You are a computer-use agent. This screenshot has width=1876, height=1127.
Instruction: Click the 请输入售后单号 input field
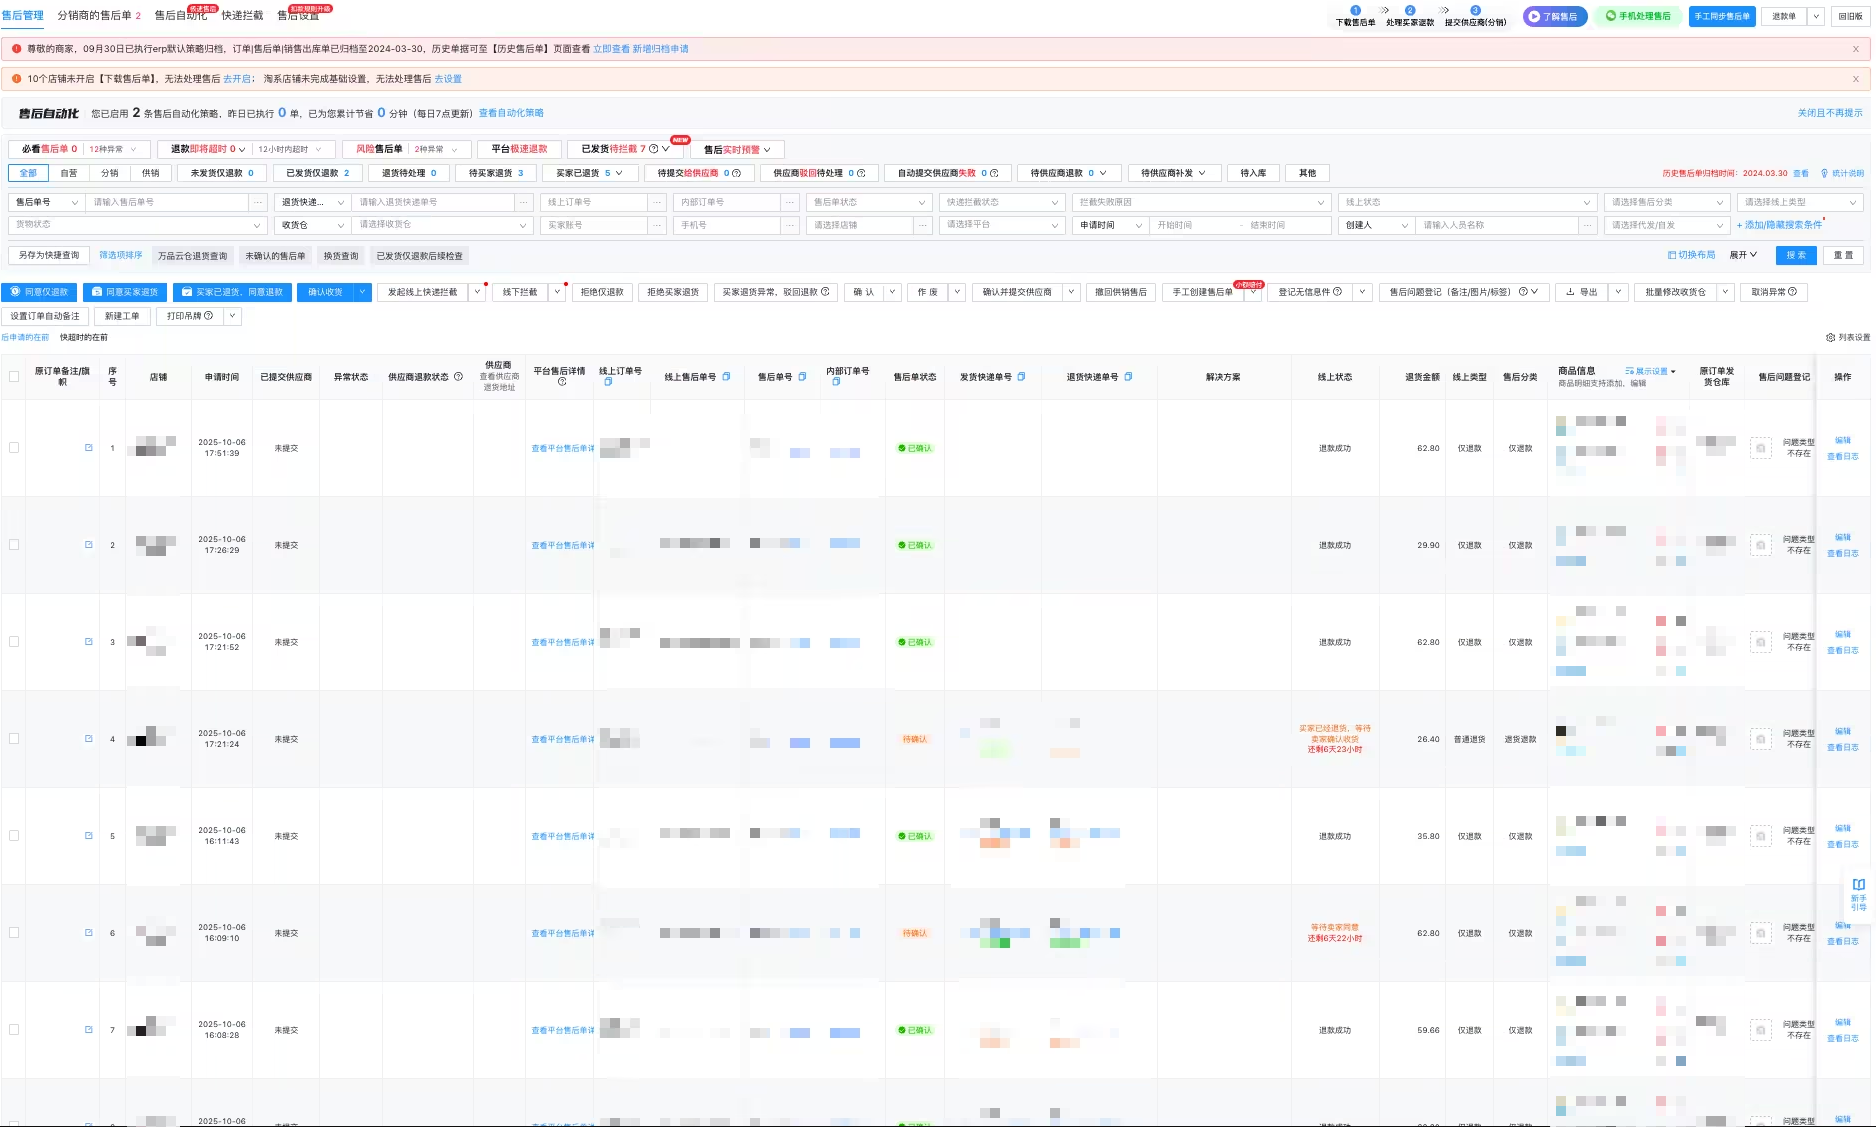pyautogui.click(x=168, y=202)
